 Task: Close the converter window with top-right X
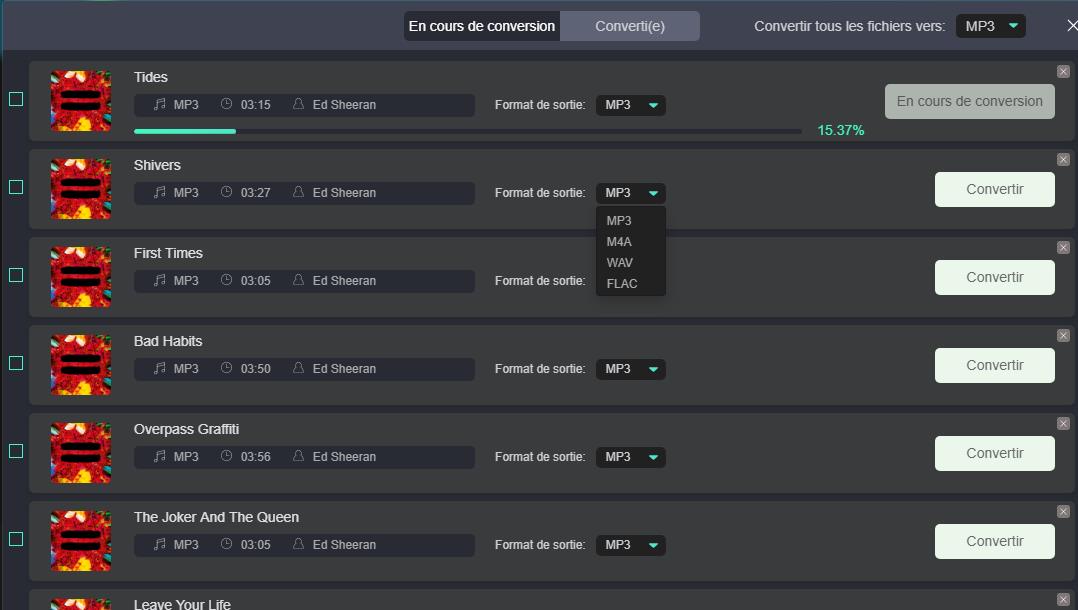[x=1072, y=26]
